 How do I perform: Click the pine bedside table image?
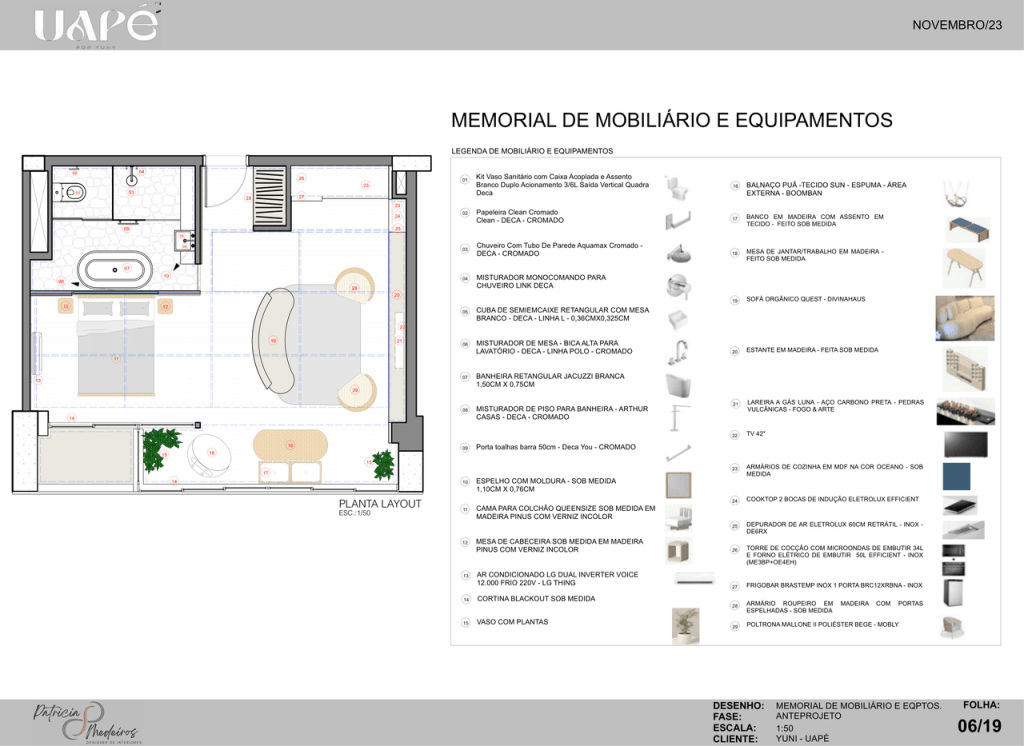pyautogui.click(x=679, y=550)
